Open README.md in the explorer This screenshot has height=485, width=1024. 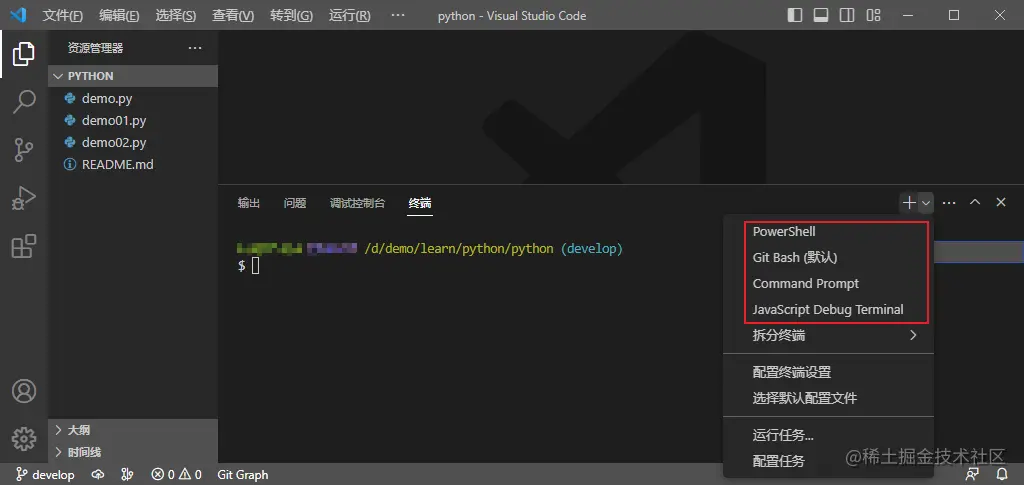click(133, 164)
